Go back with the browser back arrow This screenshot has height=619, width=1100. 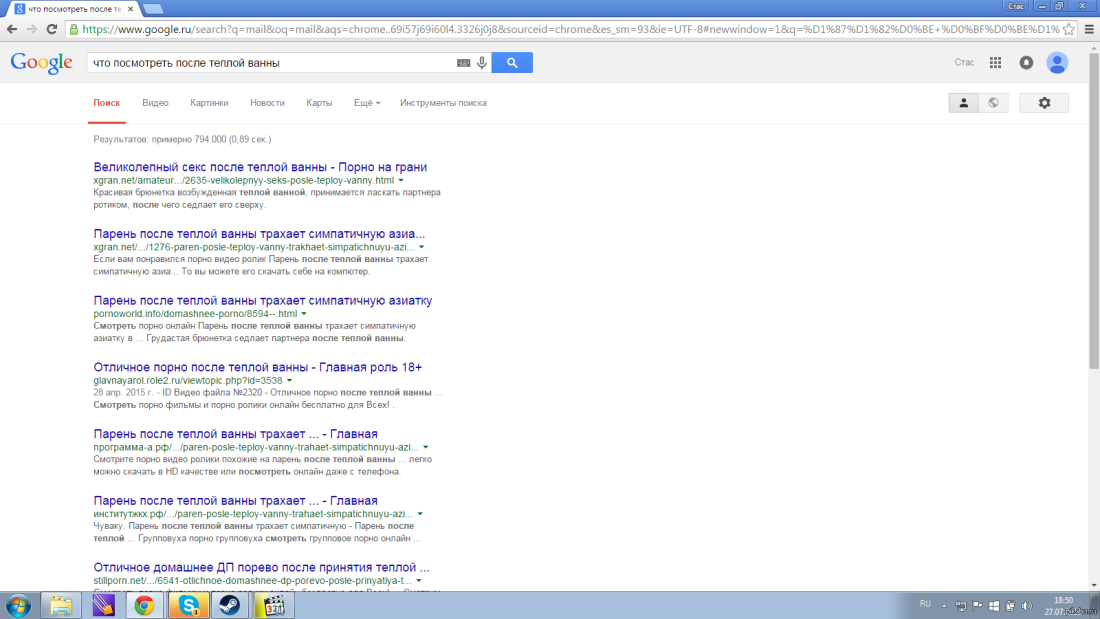(12, 29)
